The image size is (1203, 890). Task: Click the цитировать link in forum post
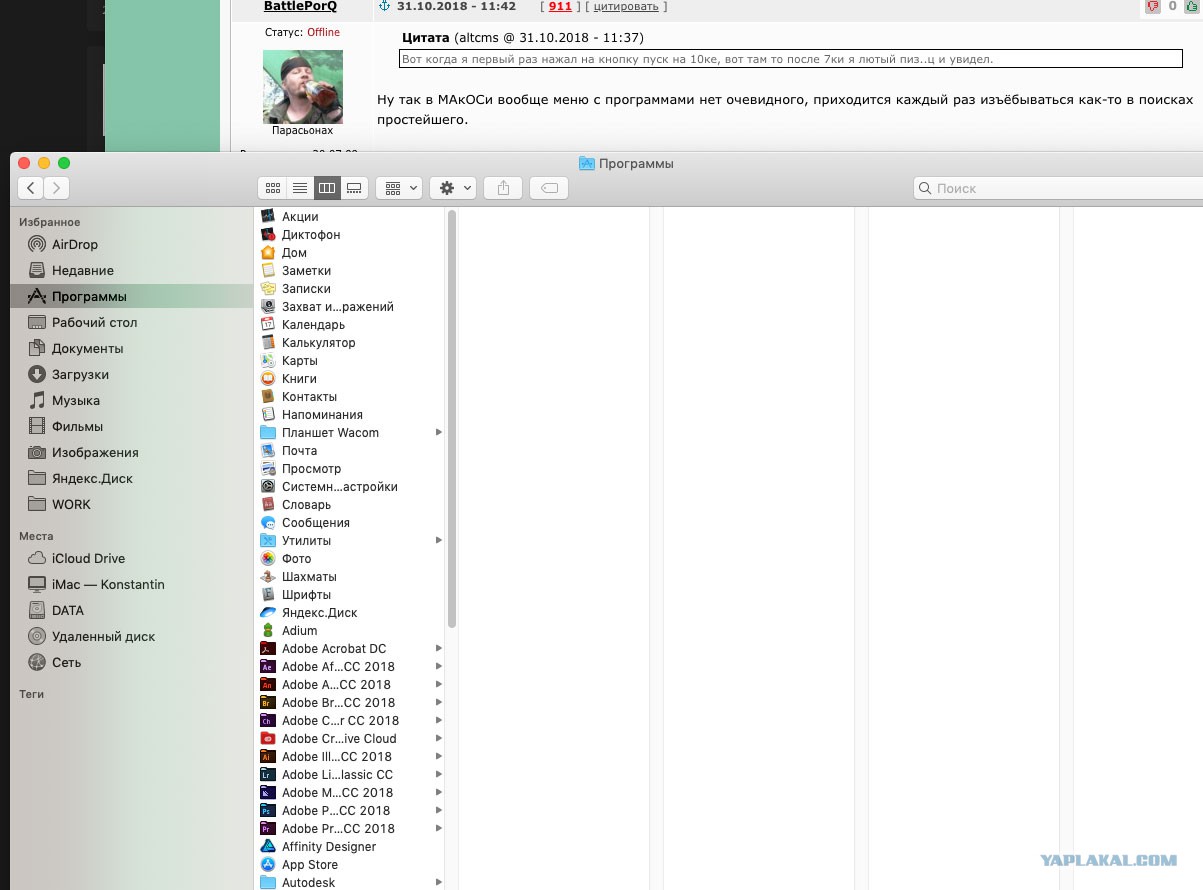click(x=626, y=6)
